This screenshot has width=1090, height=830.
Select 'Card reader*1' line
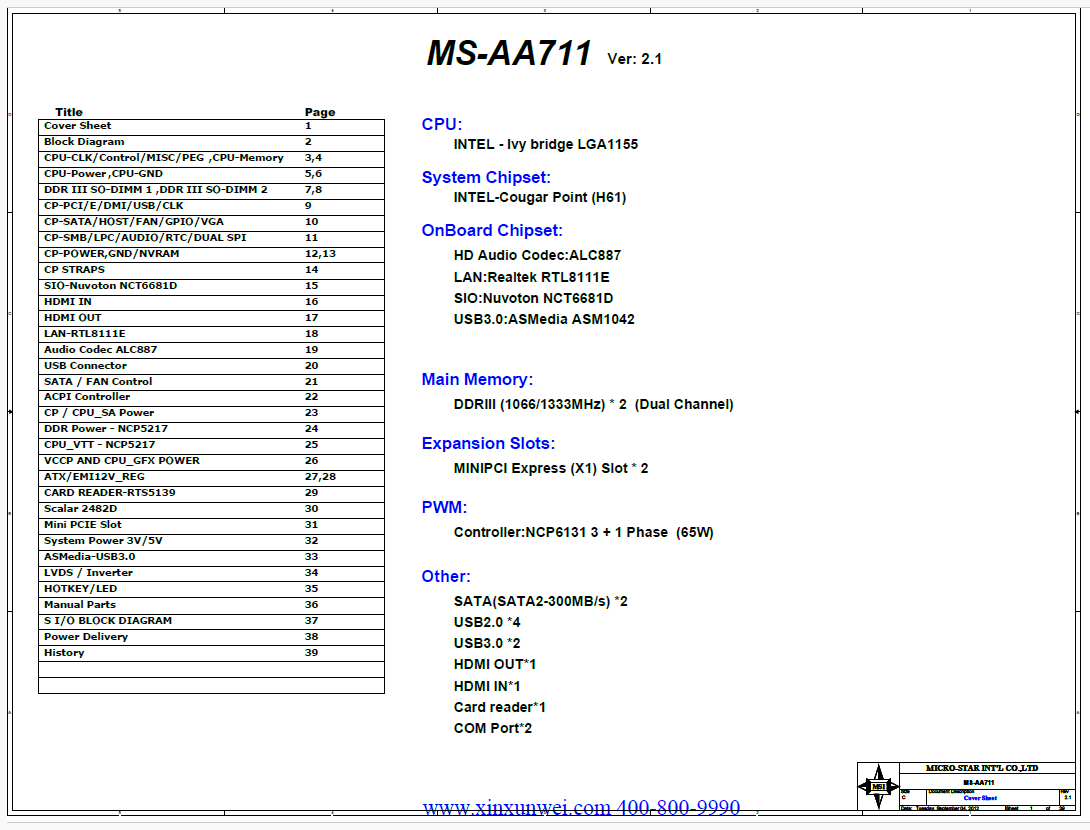click(500, 708)
